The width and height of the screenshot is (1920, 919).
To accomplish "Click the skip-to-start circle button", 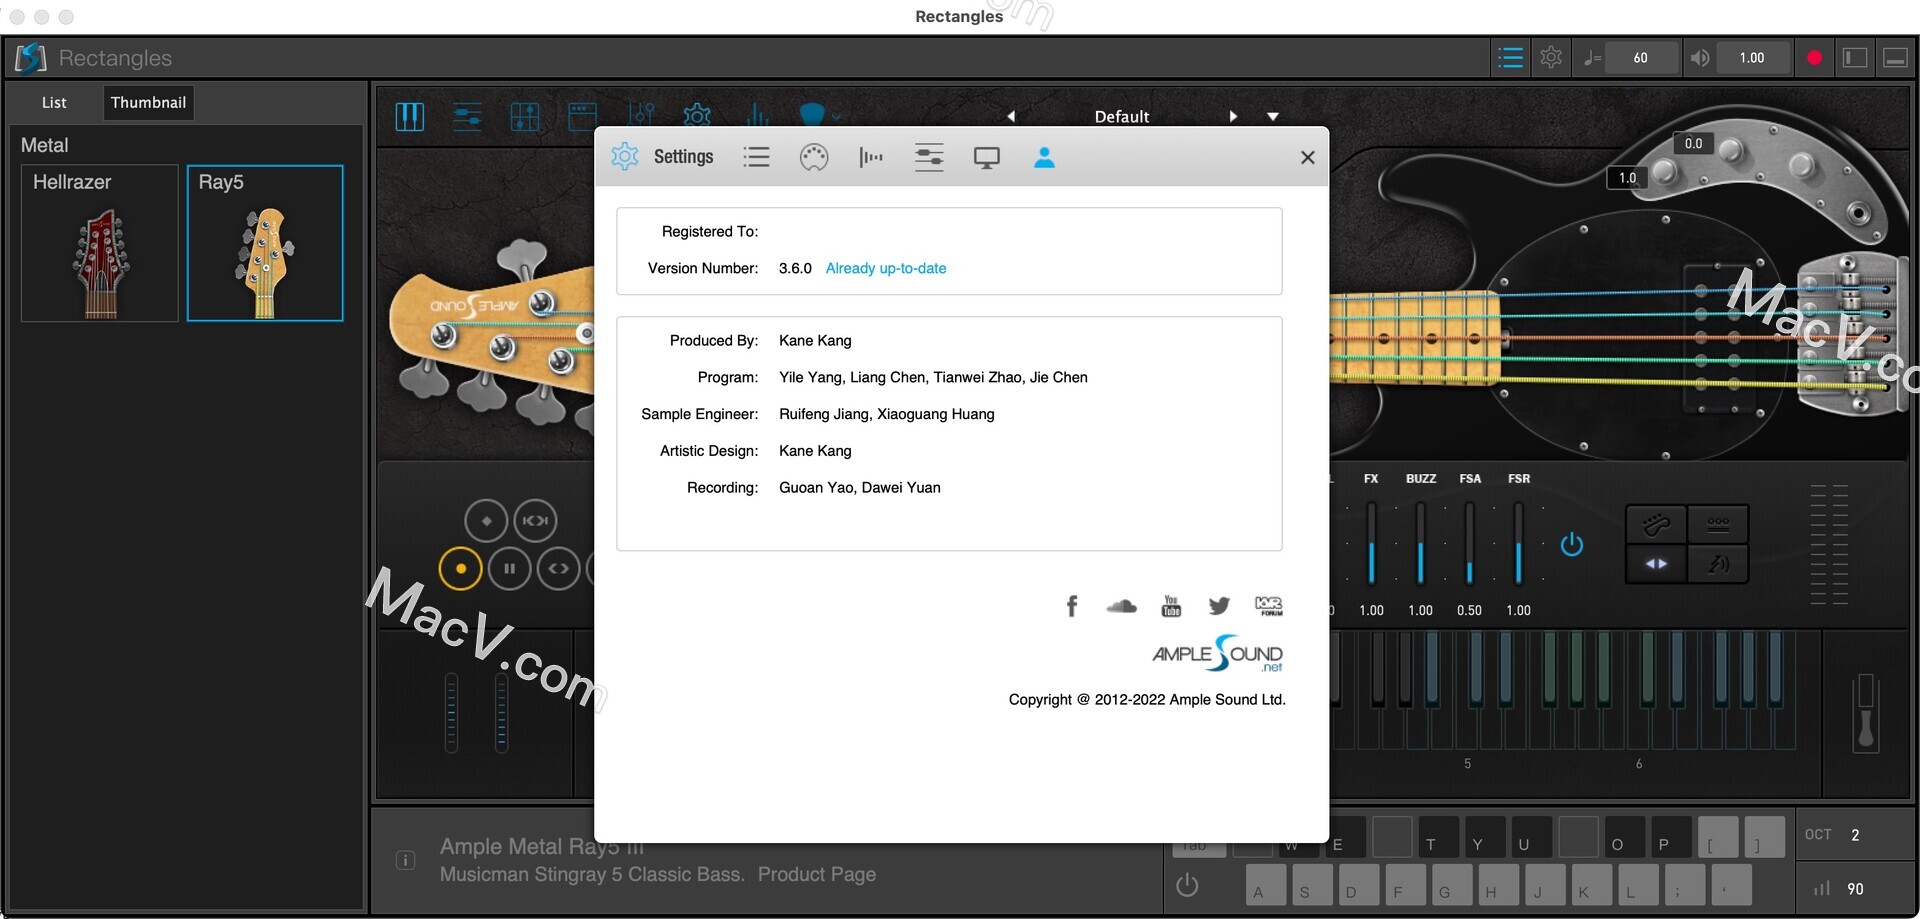I will (535, 520).
